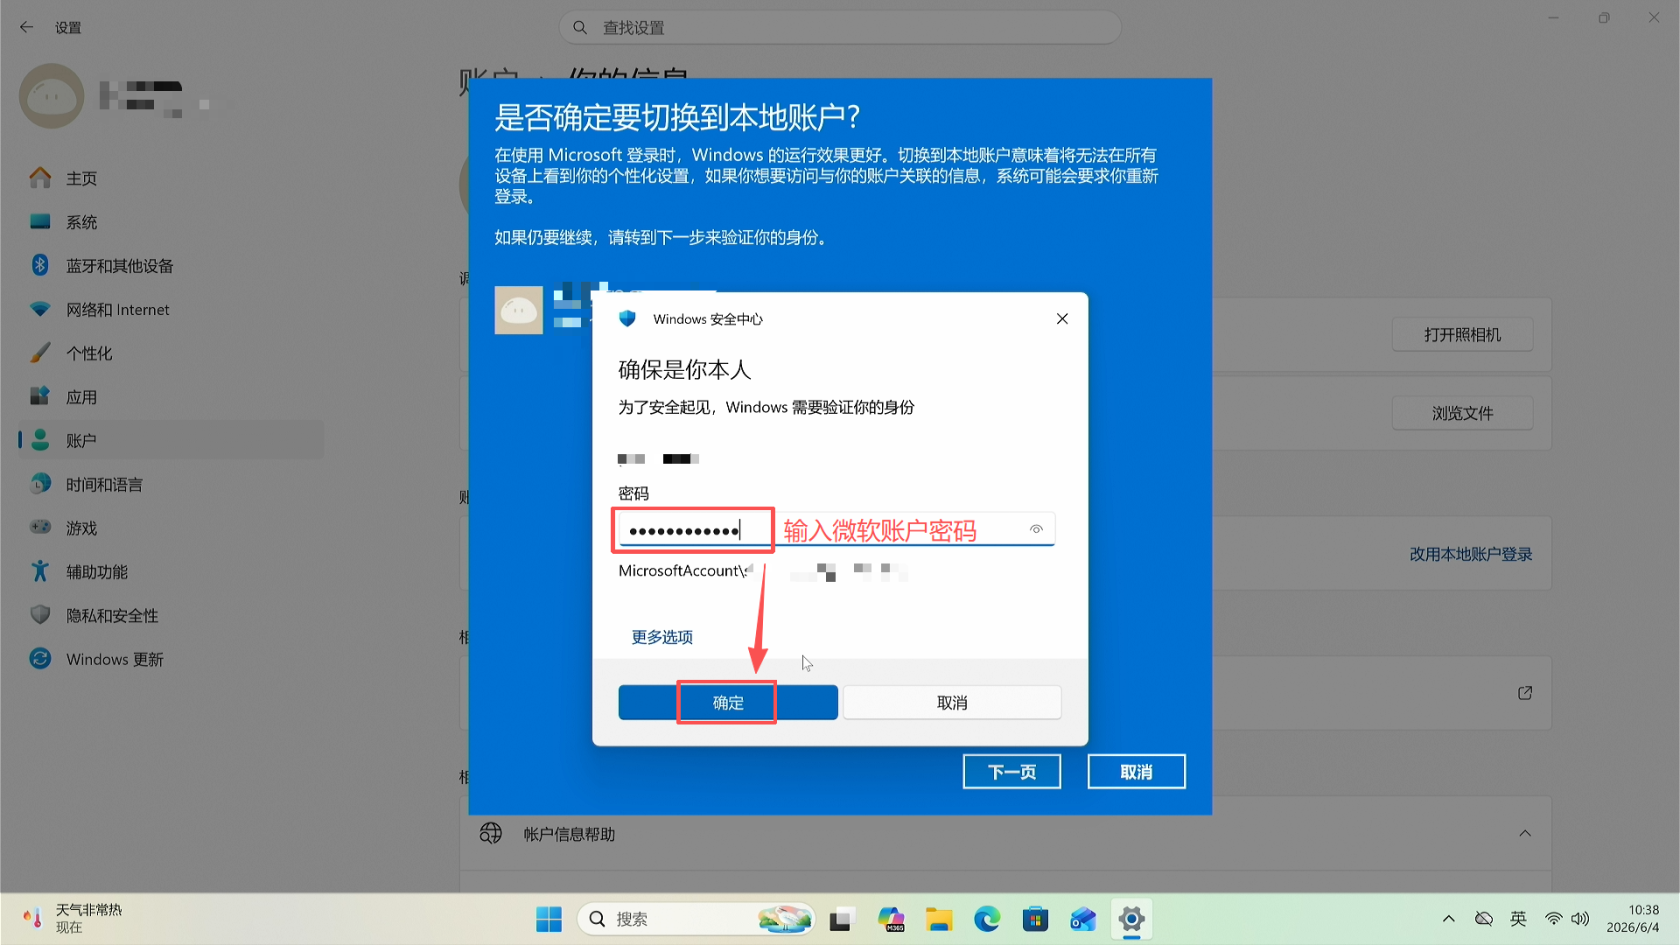
Task: Open the 天气非常热 weather widget
Action: 72,919
